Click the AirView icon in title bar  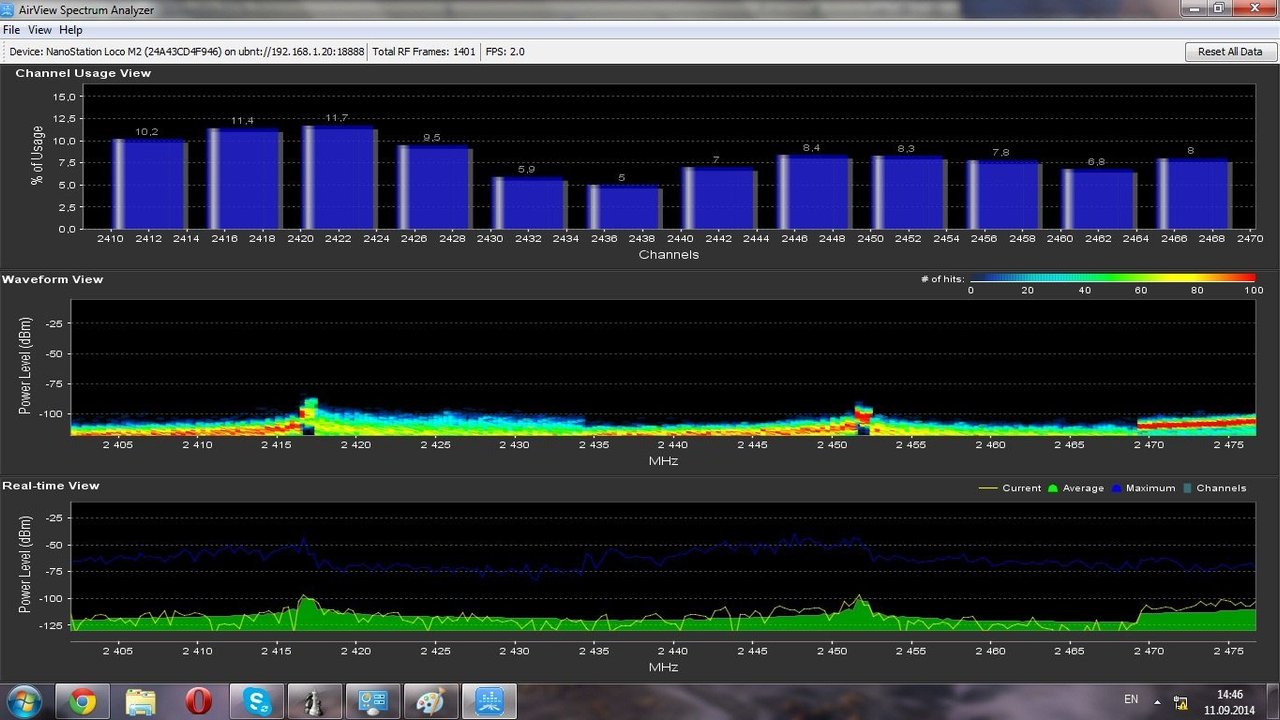click(9, 9)
